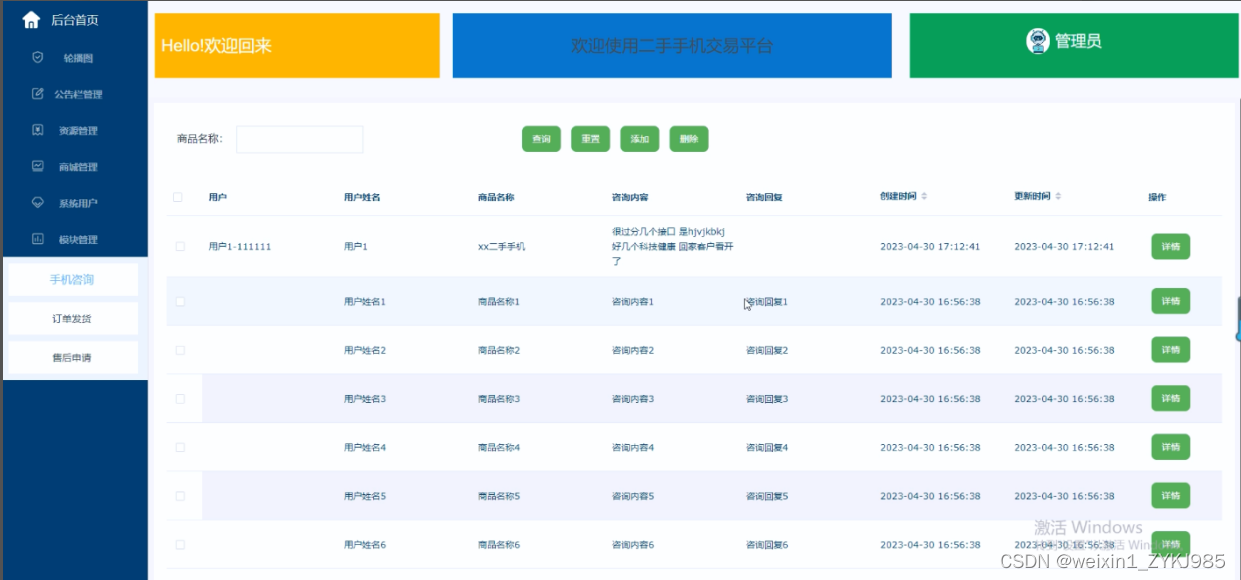1241x580 pixels.
Task: Click the robot avatar icon beside 管理员
Action: coord(1037,41)
